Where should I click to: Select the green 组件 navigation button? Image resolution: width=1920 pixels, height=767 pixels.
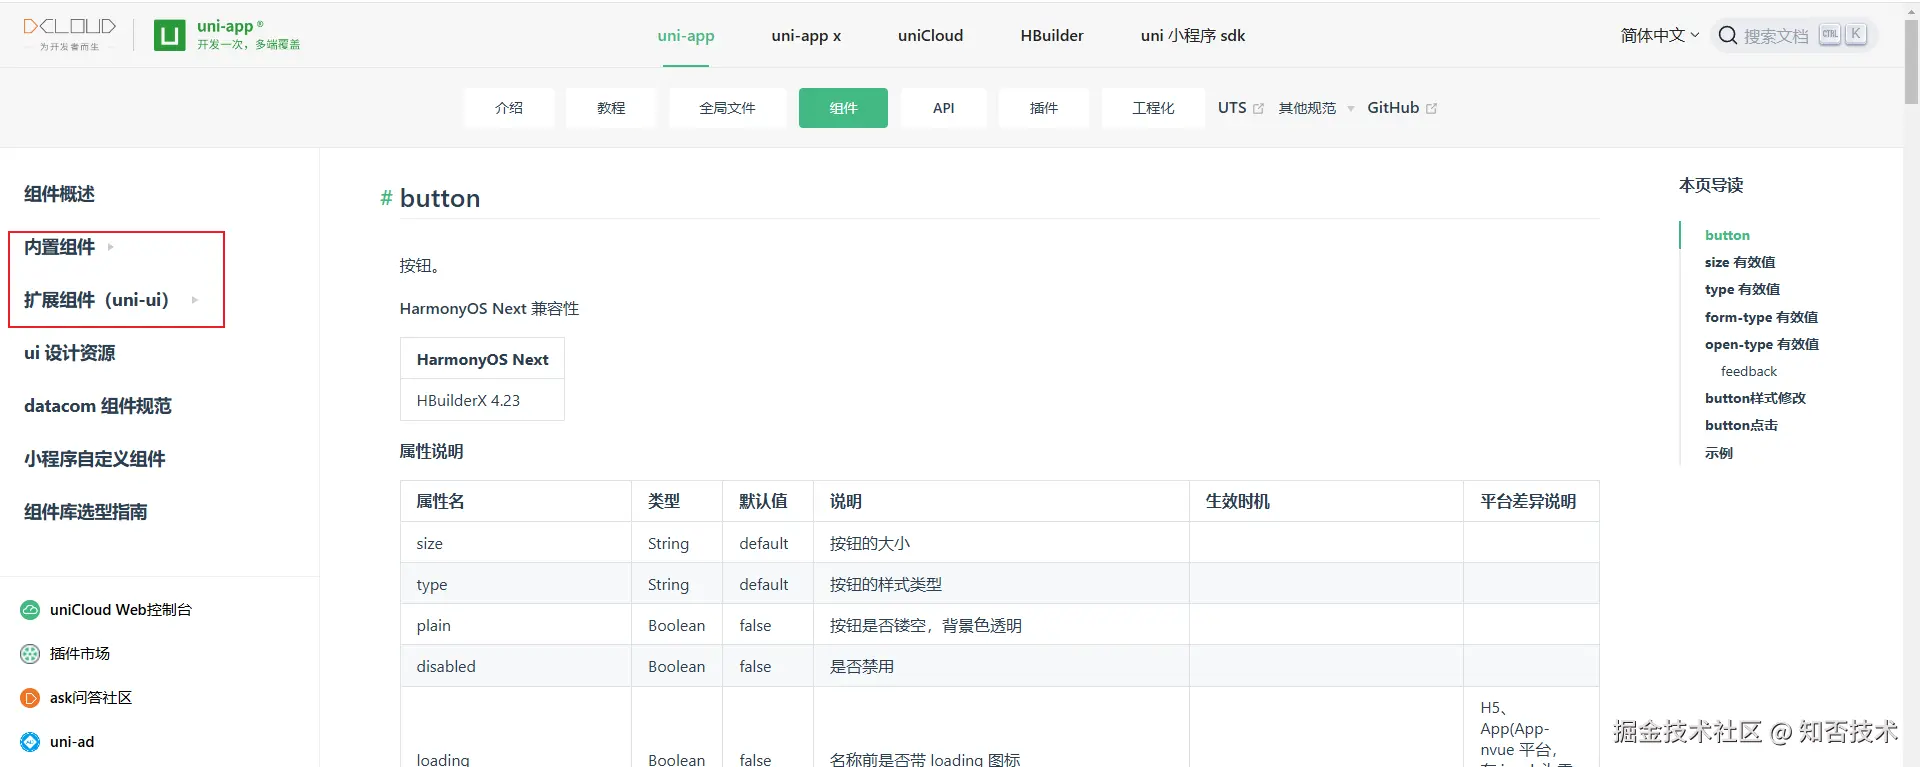coord(843,108)
